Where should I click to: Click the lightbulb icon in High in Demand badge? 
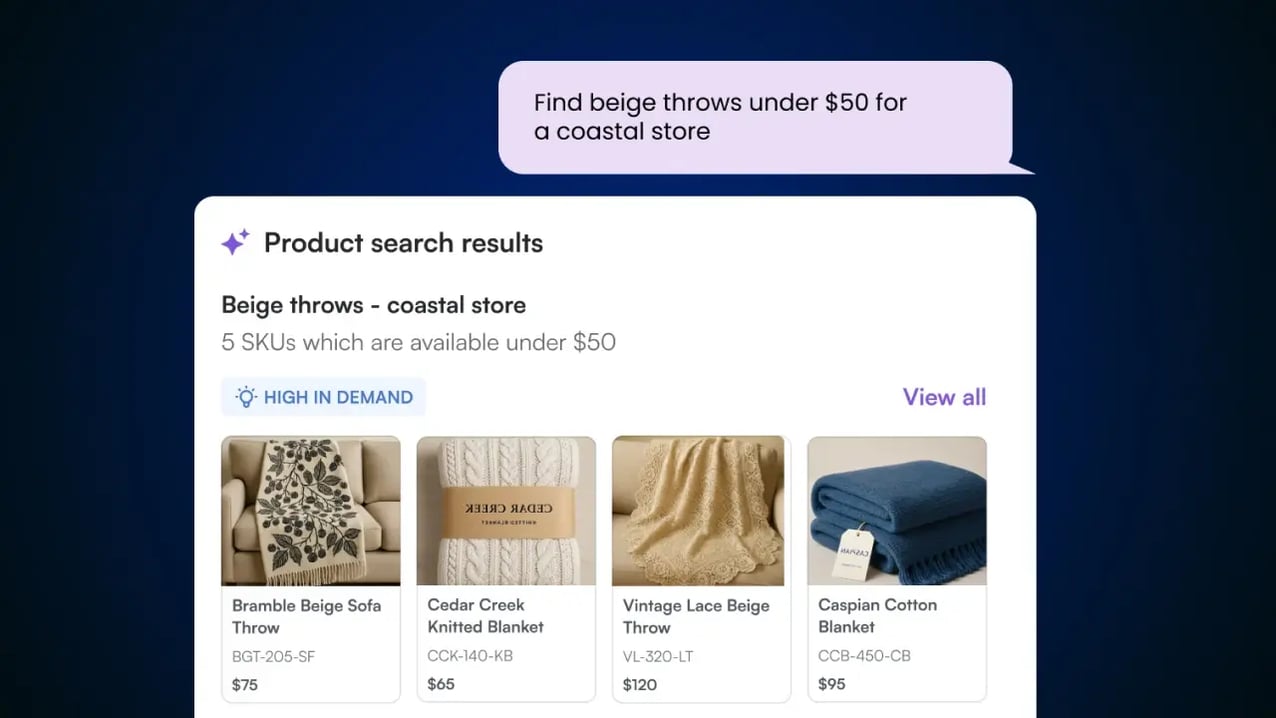246,397
